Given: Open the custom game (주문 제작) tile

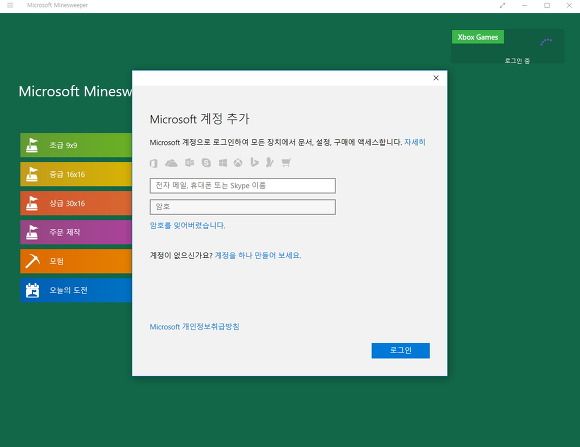Looking at the screenshot, I should (76, 232).
